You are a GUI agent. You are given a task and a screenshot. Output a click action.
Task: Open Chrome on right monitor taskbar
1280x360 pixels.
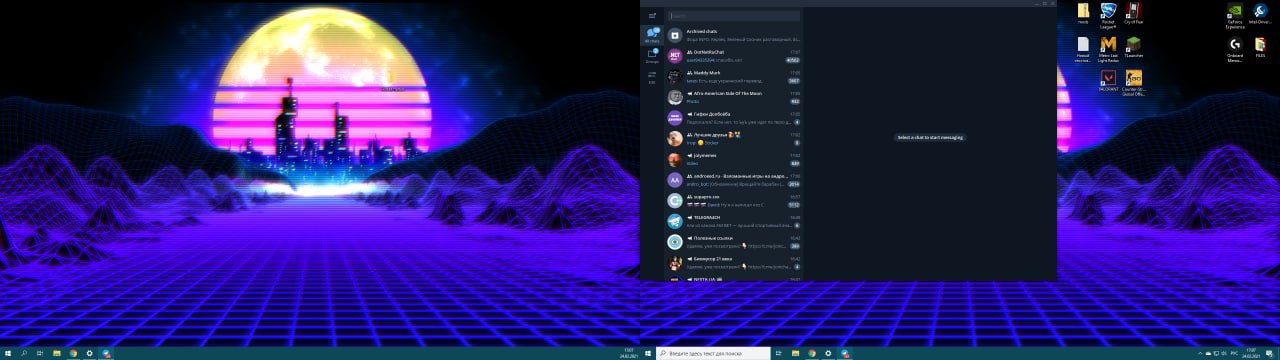point(812,353)
